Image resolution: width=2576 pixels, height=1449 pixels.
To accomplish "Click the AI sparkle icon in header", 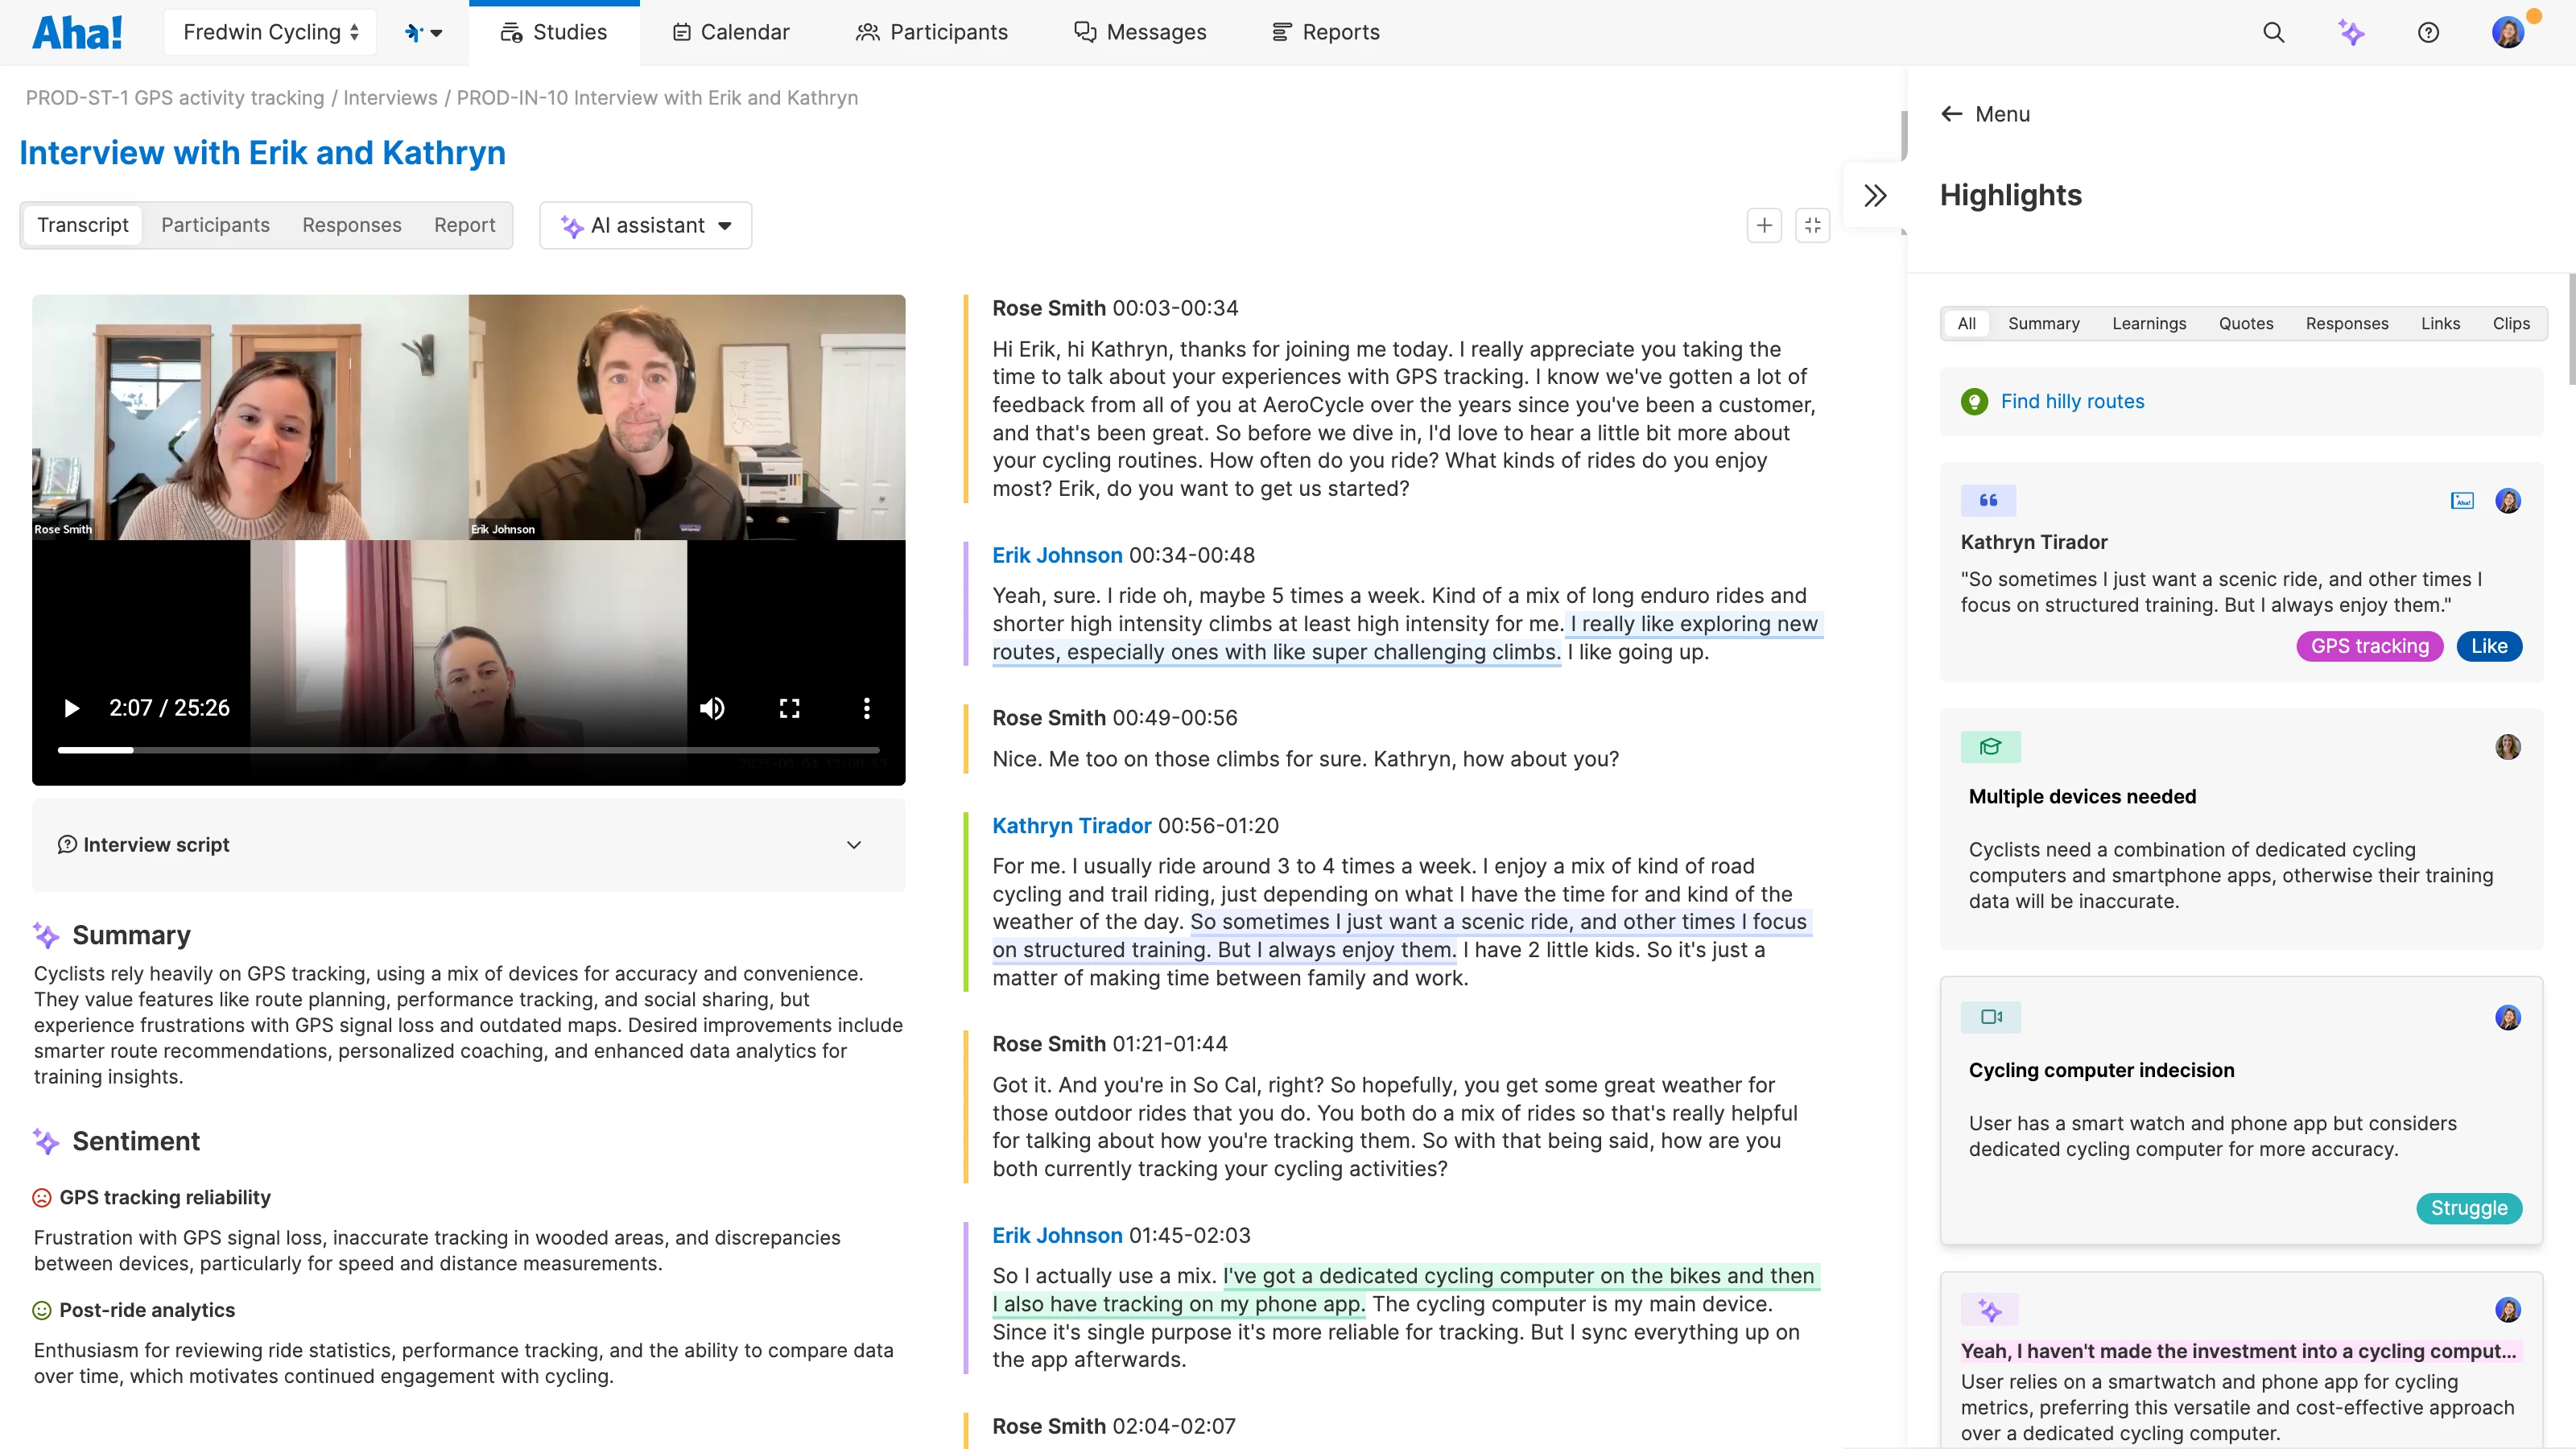I will click(2351, 32).
